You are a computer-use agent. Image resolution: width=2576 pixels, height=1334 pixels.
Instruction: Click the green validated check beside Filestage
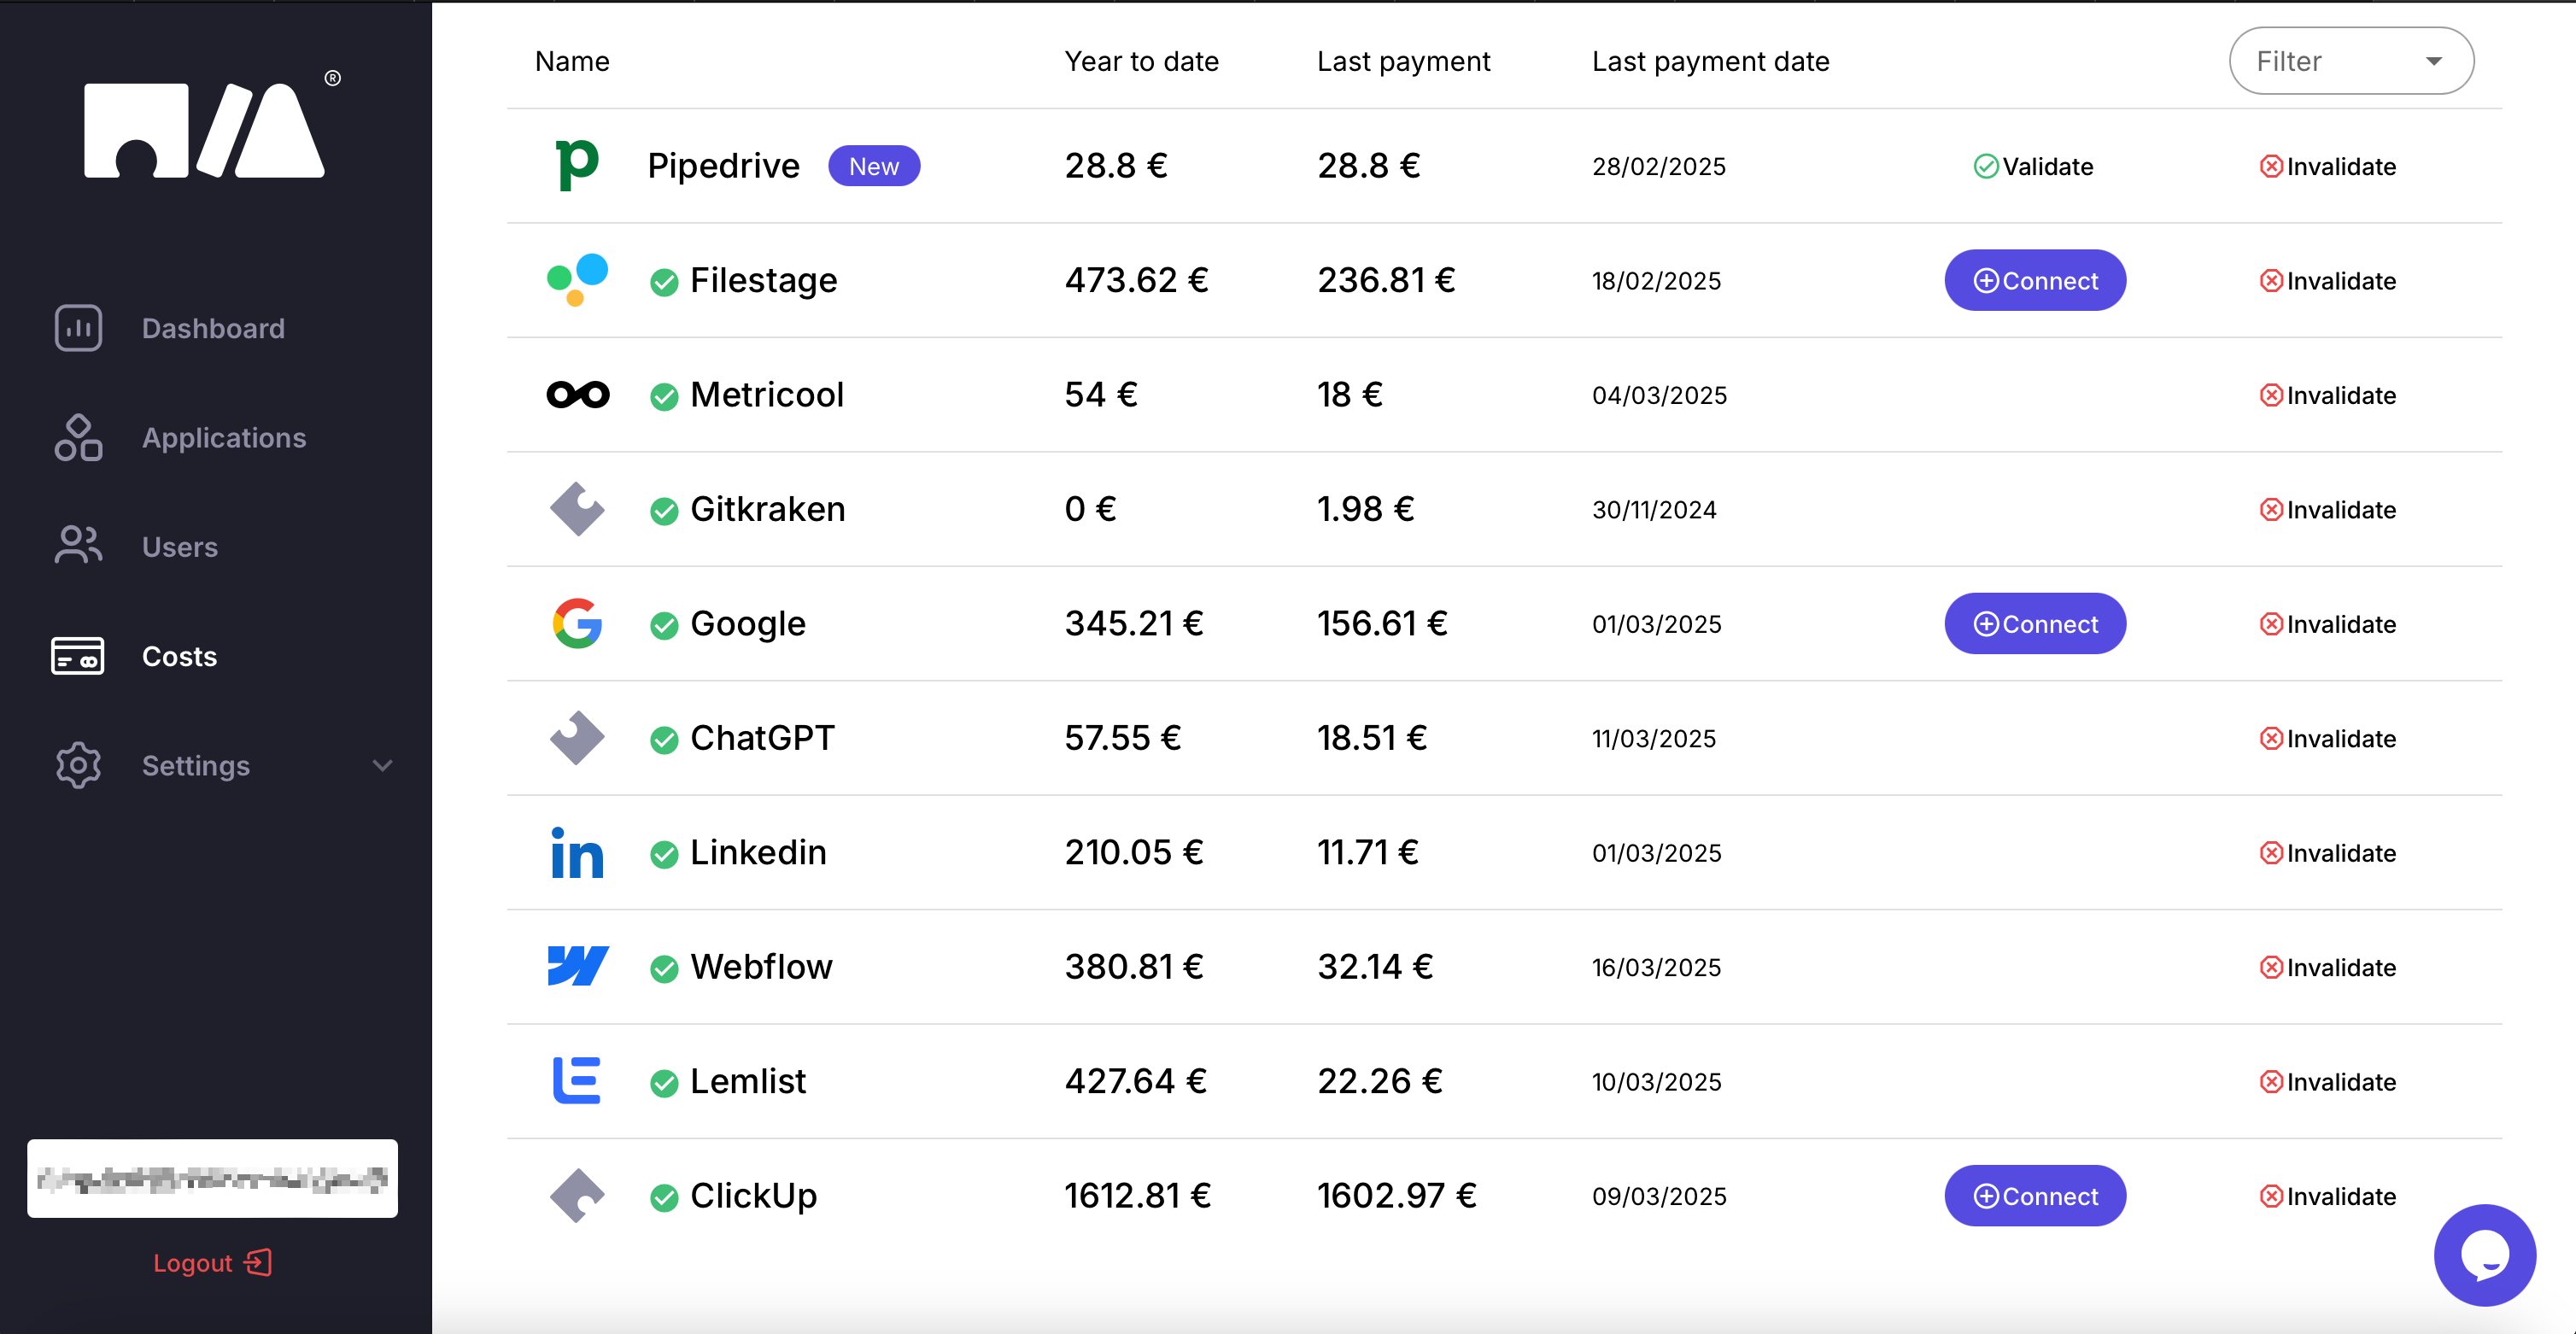click(x=664, y=282)
